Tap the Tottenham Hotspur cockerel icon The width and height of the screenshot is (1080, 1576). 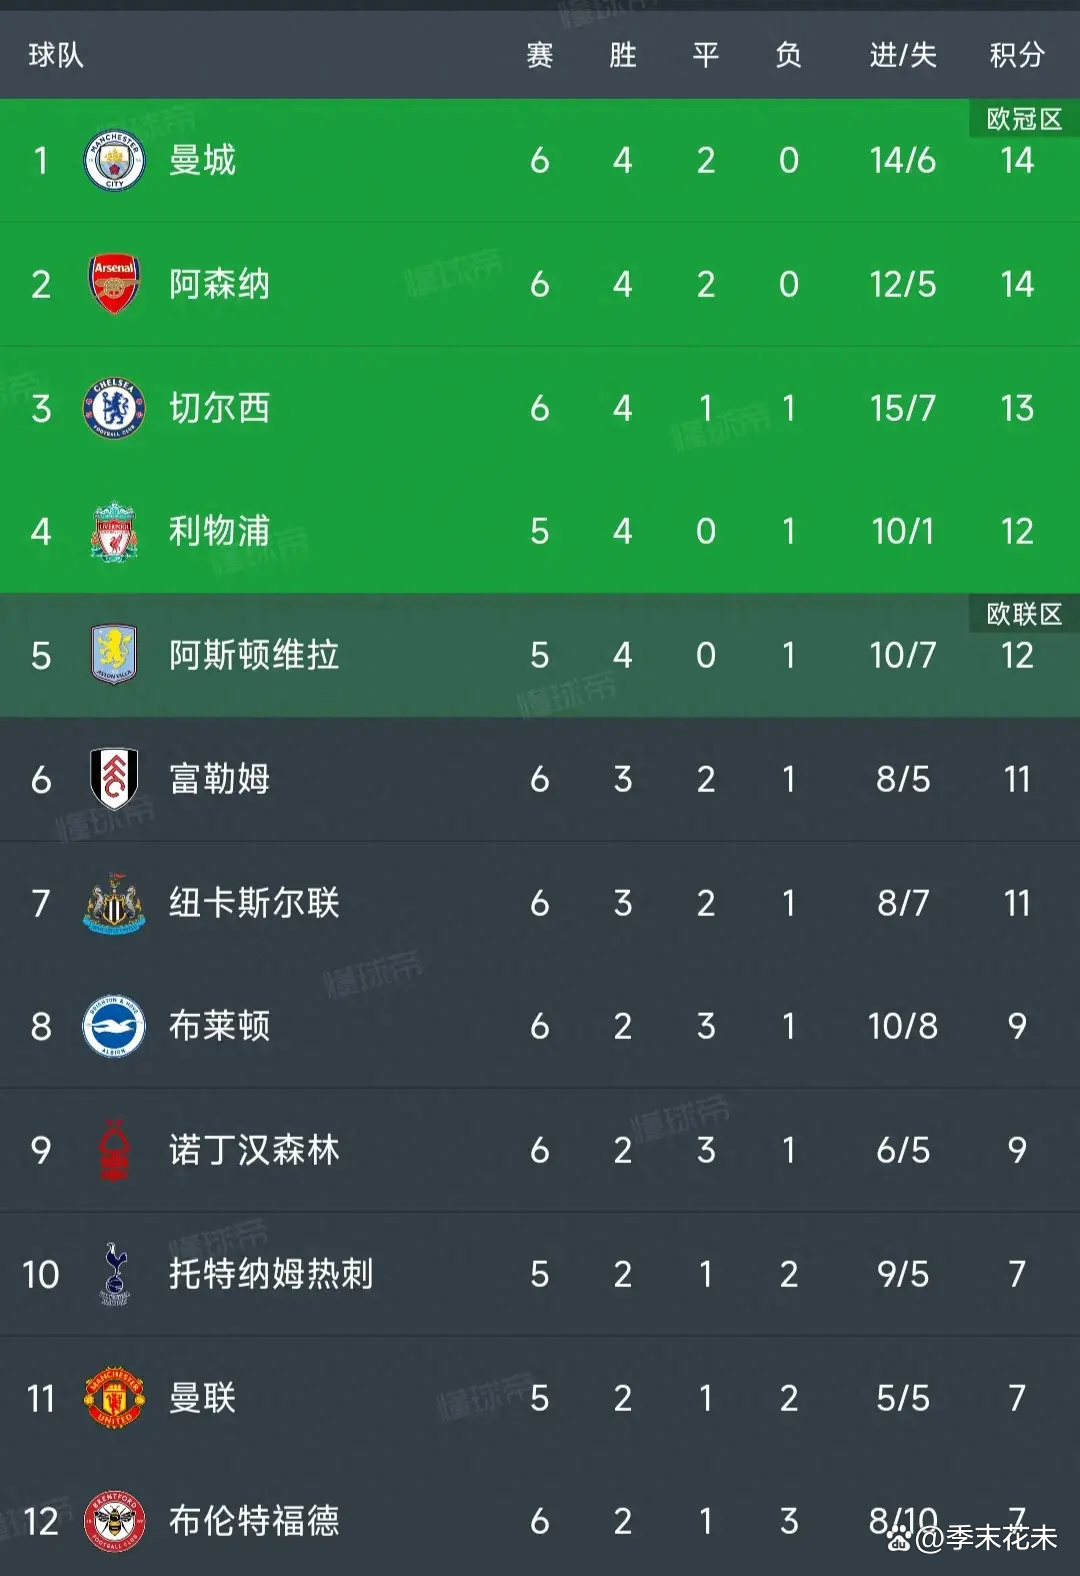pos(114,1273)
